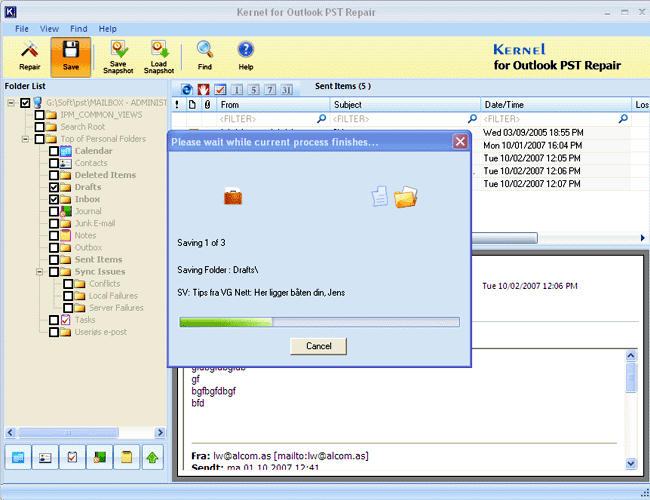
Task: Open the Help menu
Action: [107, 29]
